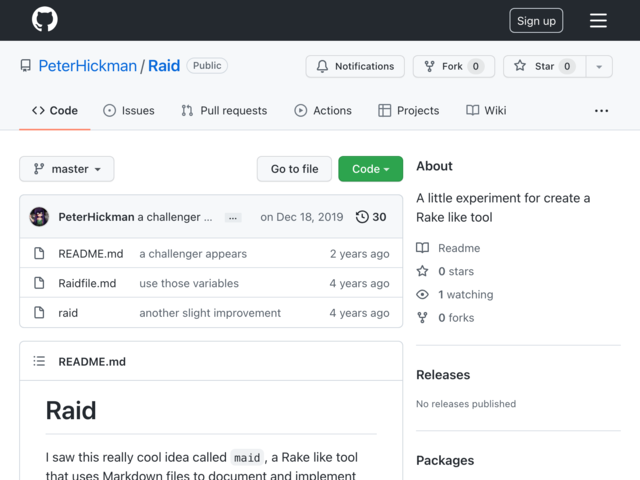
Task: Click the Star count badge
Action: click(567, 66)
